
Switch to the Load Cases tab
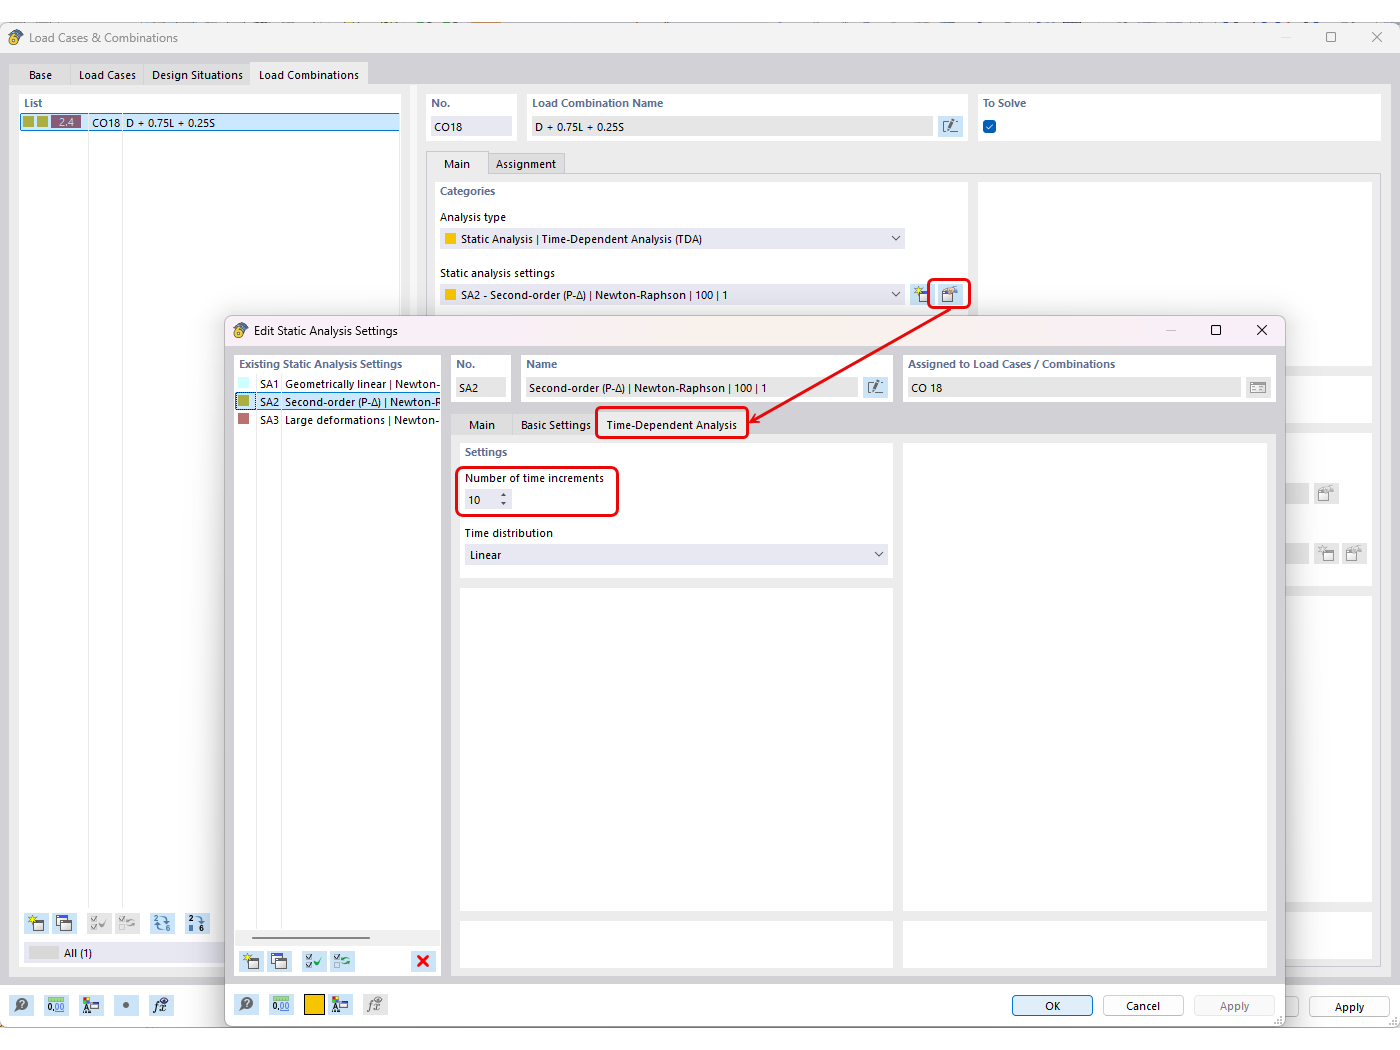(x=106, y=73)
